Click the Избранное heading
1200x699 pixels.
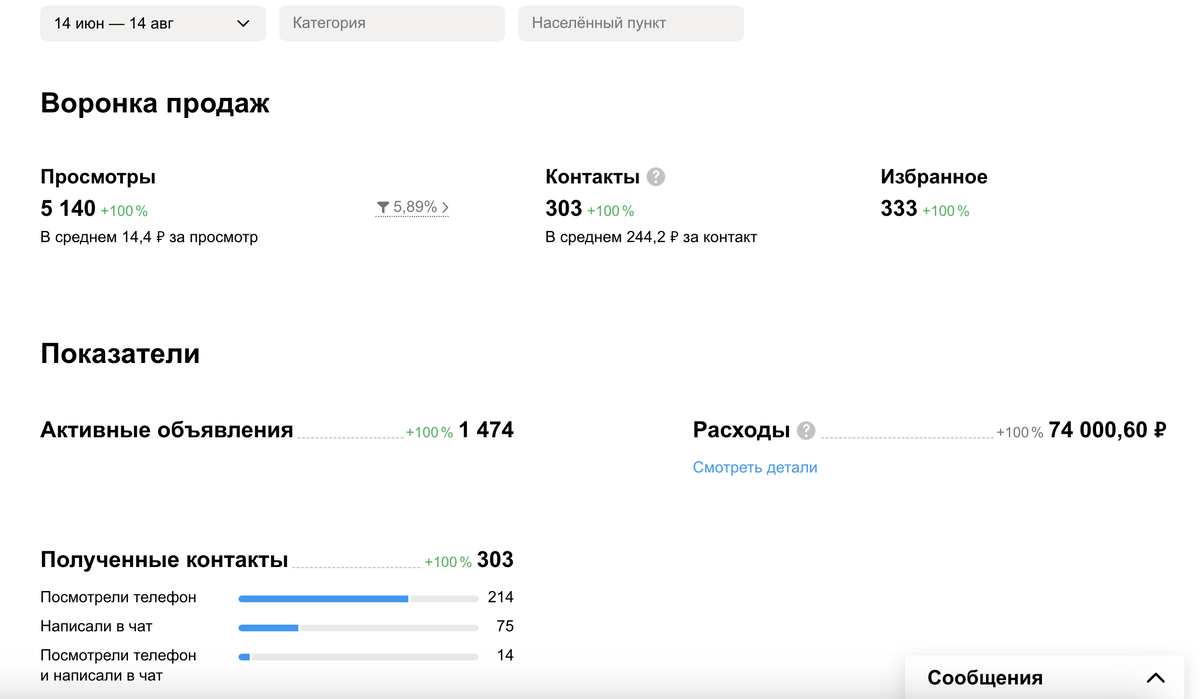(x=934, y=177)
